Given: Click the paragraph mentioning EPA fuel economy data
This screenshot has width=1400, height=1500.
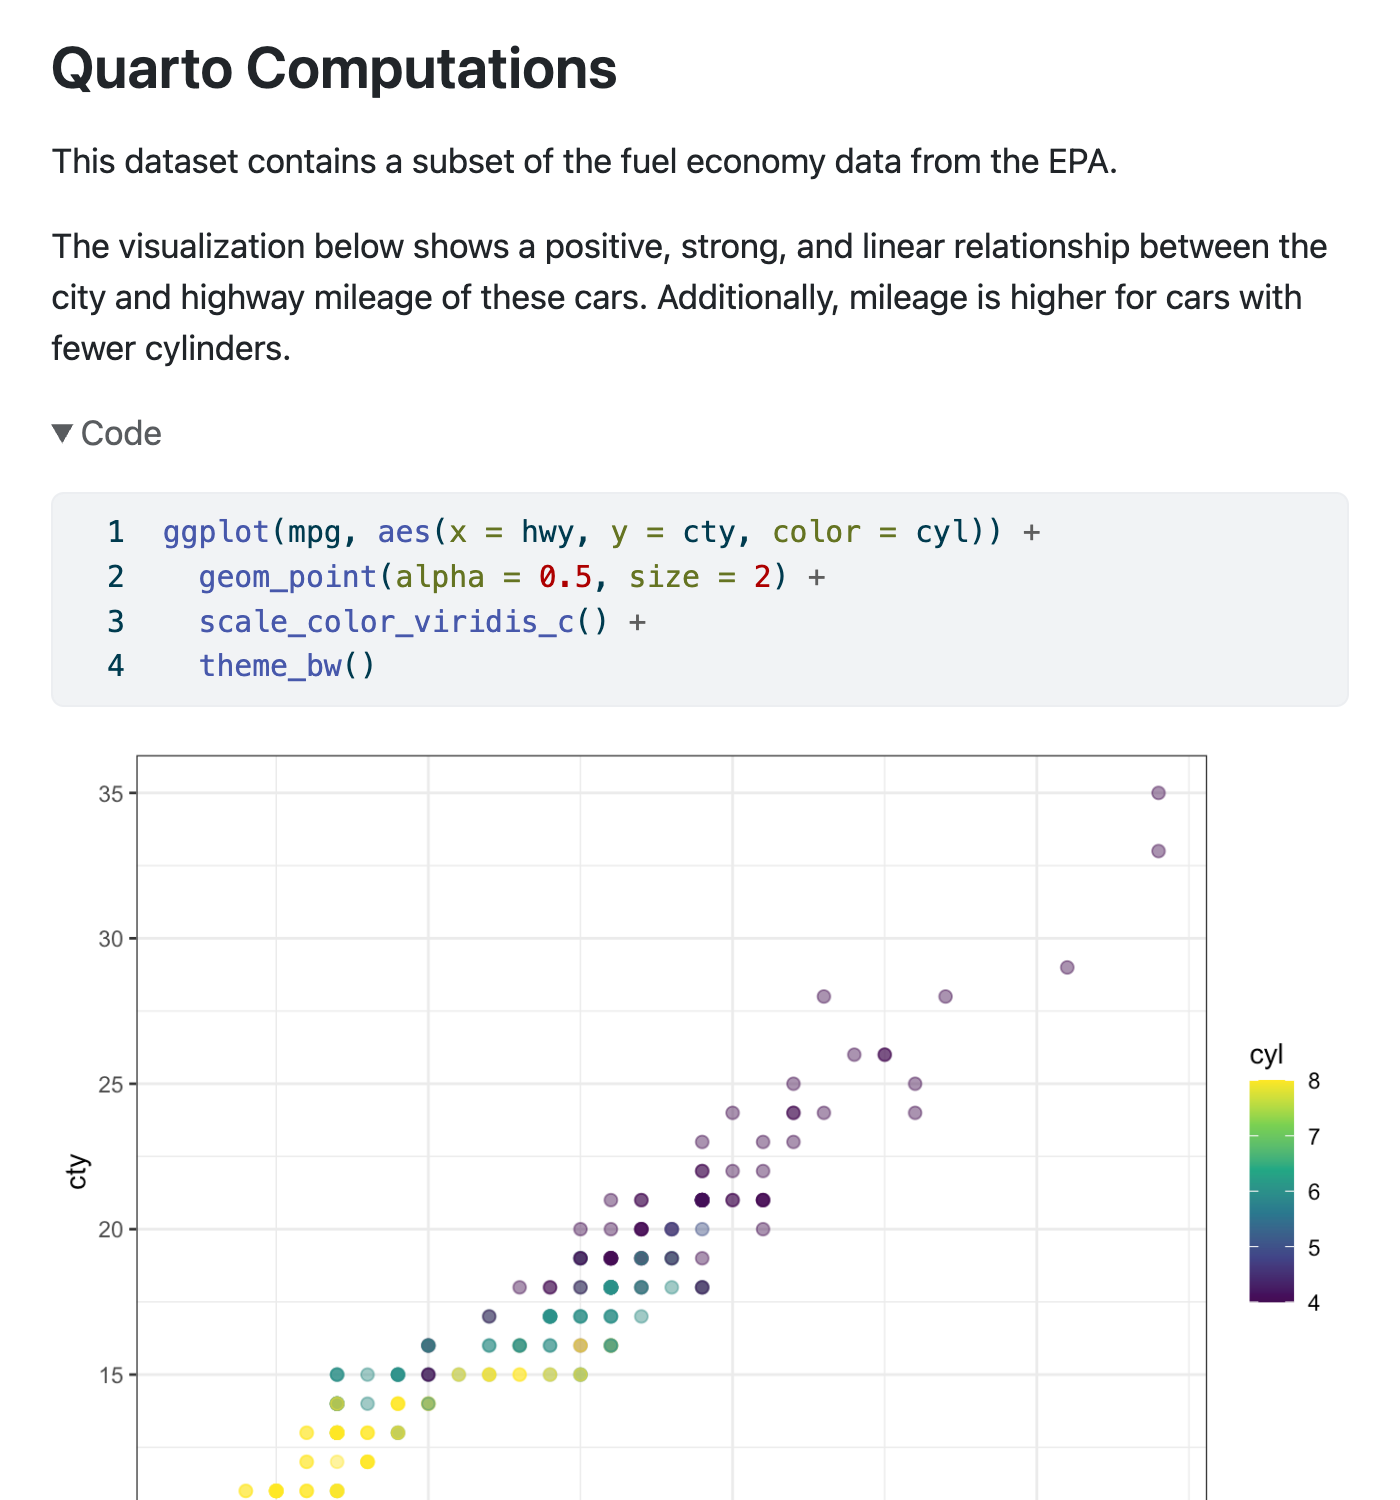Looking at the screenshot, I should click(585, 161).
